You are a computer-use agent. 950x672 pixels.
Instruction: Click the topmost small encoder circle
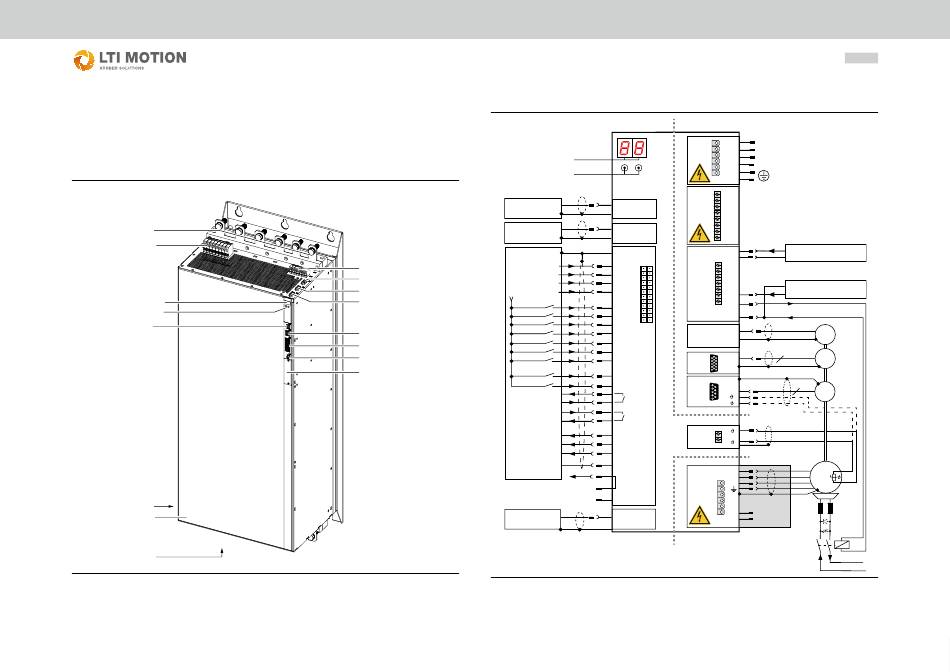pyautogui.click(x=825, y=334)
